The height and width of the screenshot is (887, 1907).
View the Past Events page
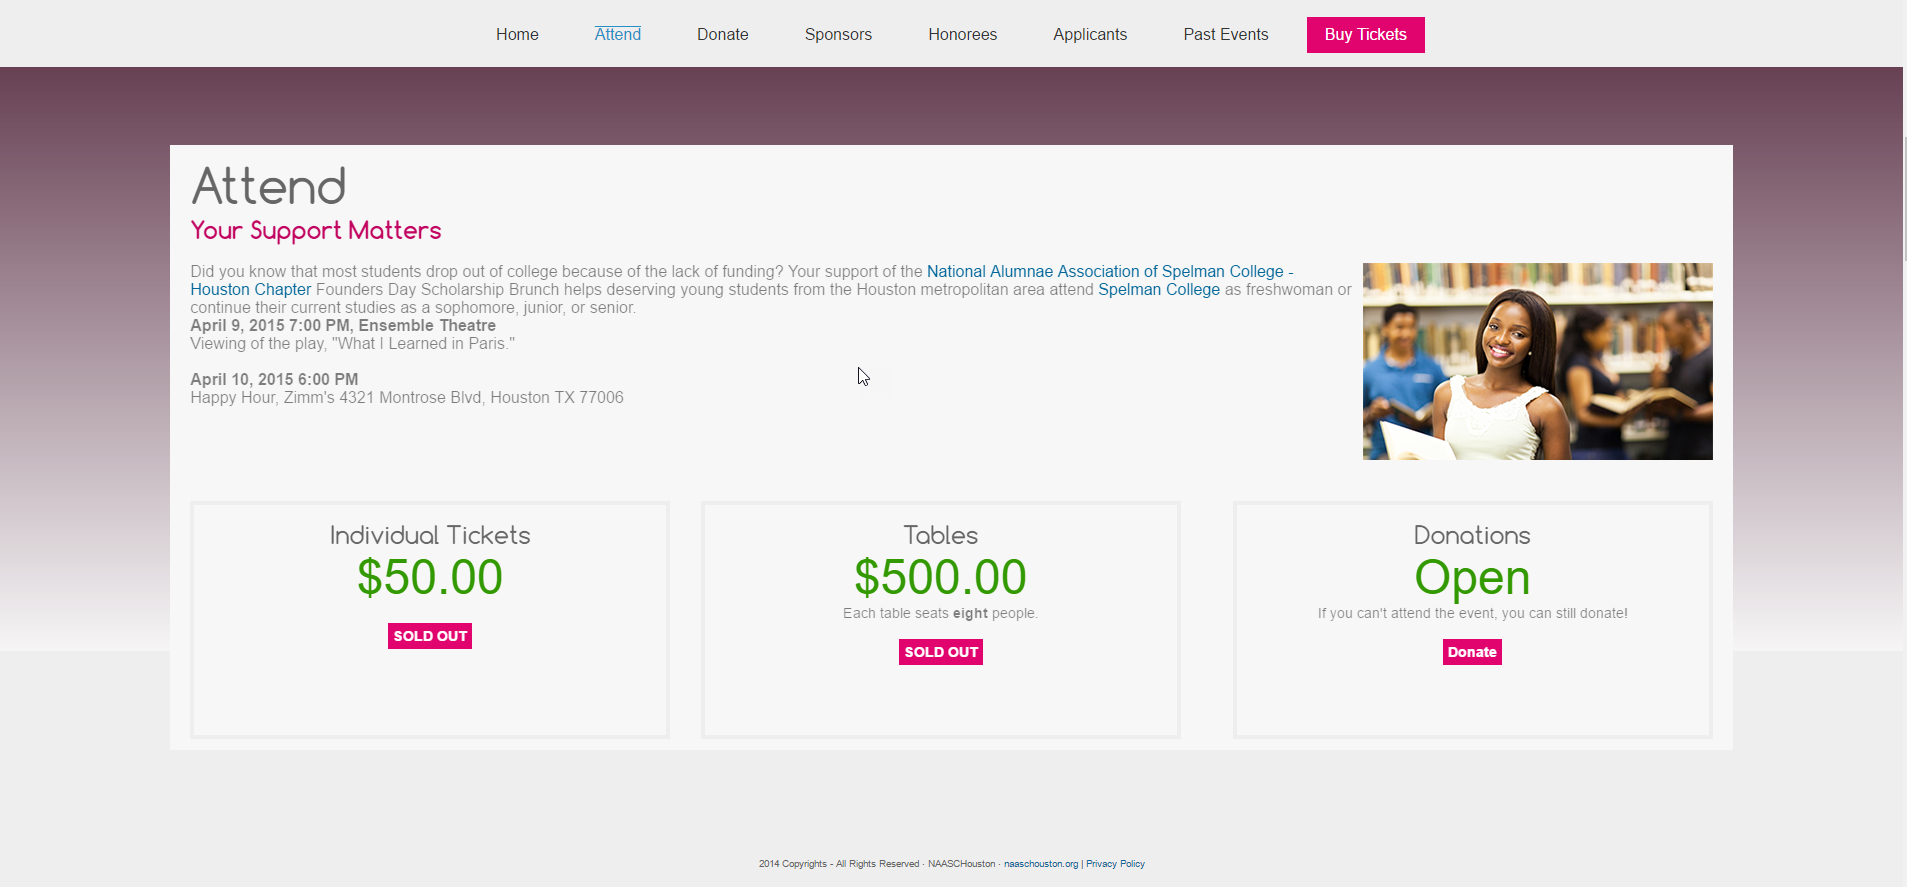point(1225,35)
